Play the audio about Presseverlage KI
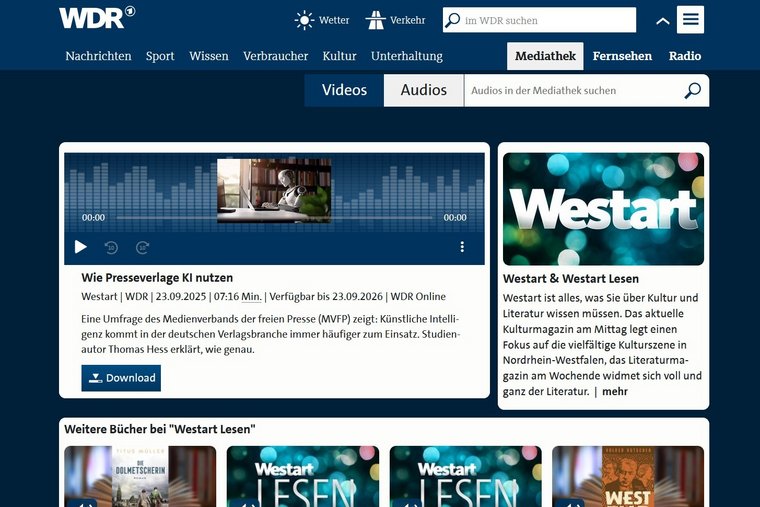This screenshot has width=760, height=507. (x=81, y=247)
